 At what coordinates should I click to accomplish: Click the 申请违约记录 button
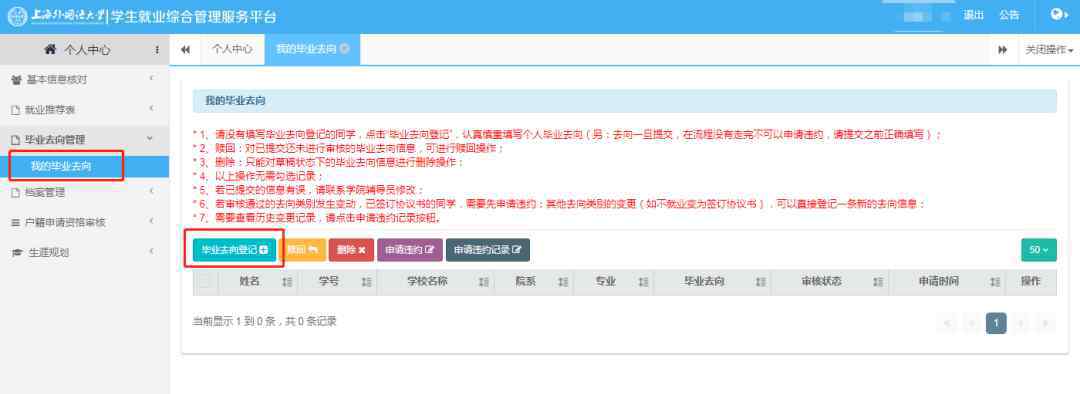(488, 250)
